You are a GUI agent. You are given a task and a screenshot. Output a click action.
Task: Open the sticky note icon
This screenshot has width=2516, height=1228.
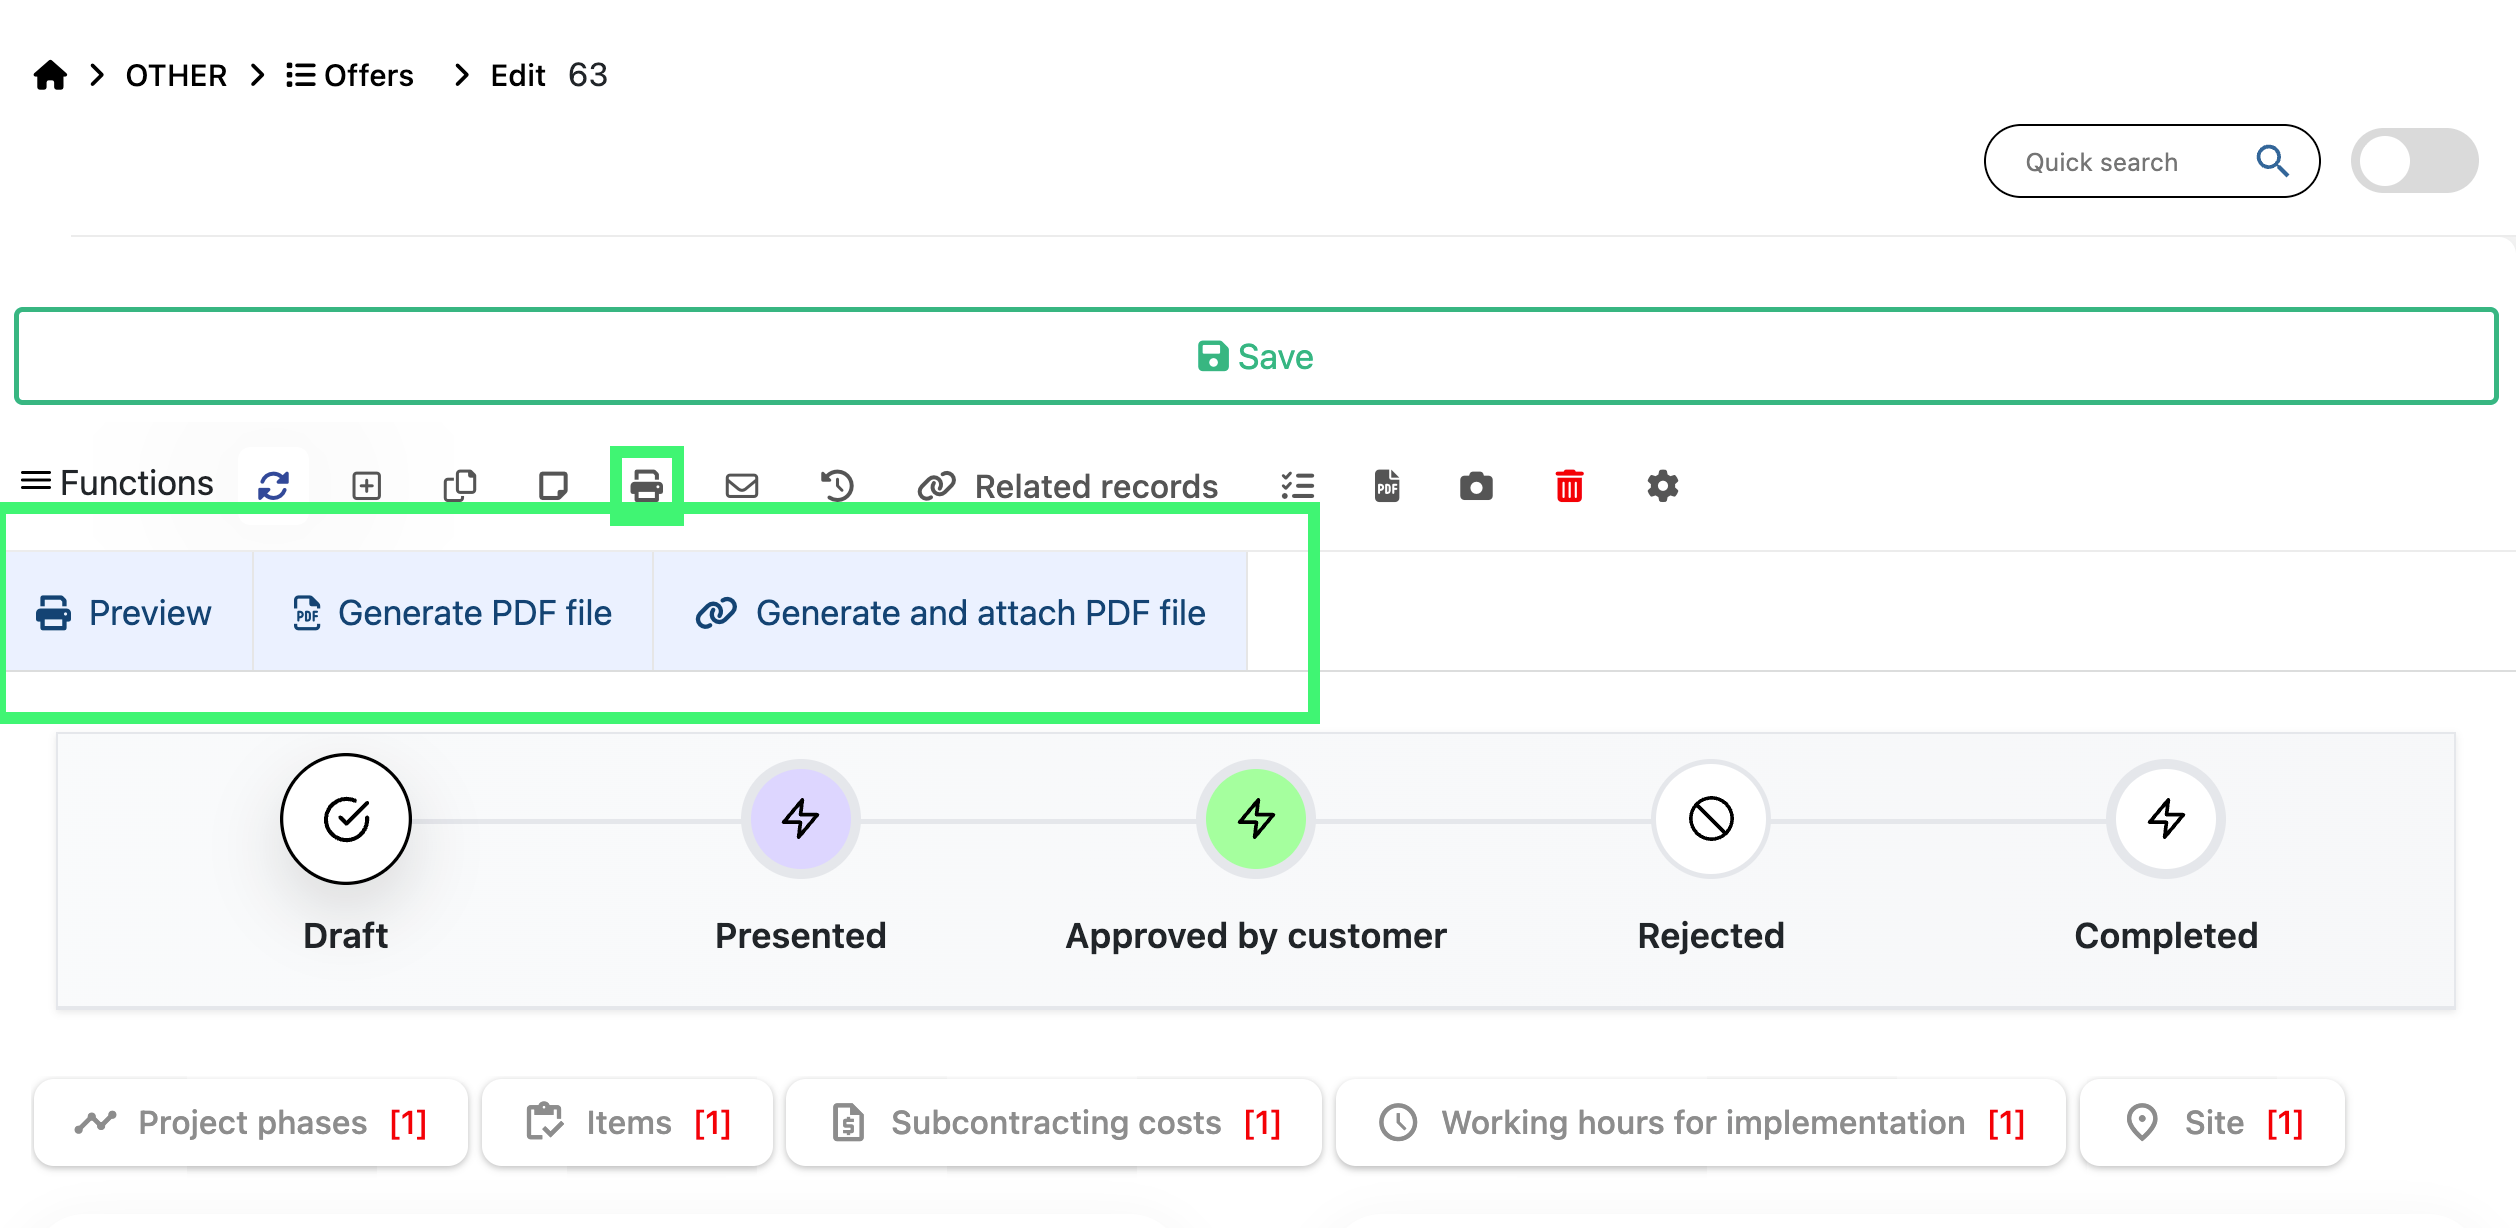(x=553, y=486)
